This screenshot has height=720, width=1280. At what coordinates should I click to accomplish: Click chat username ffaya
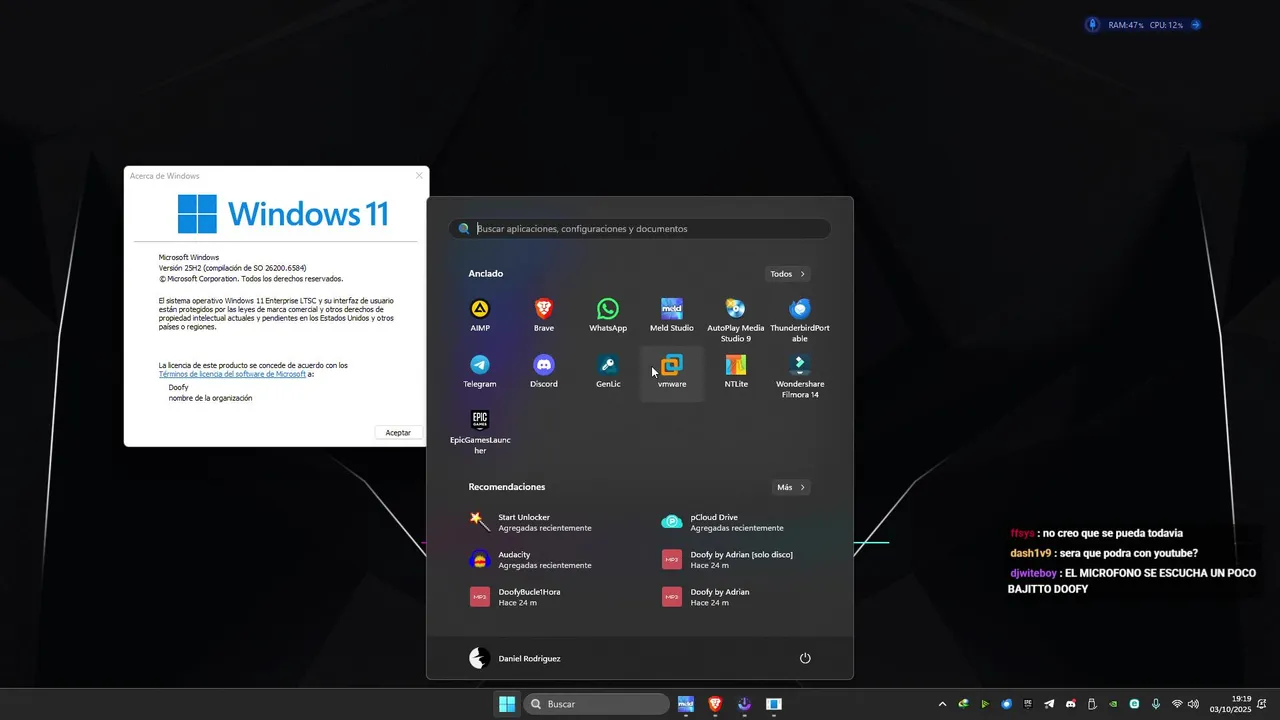click(x=1022, y=533)
